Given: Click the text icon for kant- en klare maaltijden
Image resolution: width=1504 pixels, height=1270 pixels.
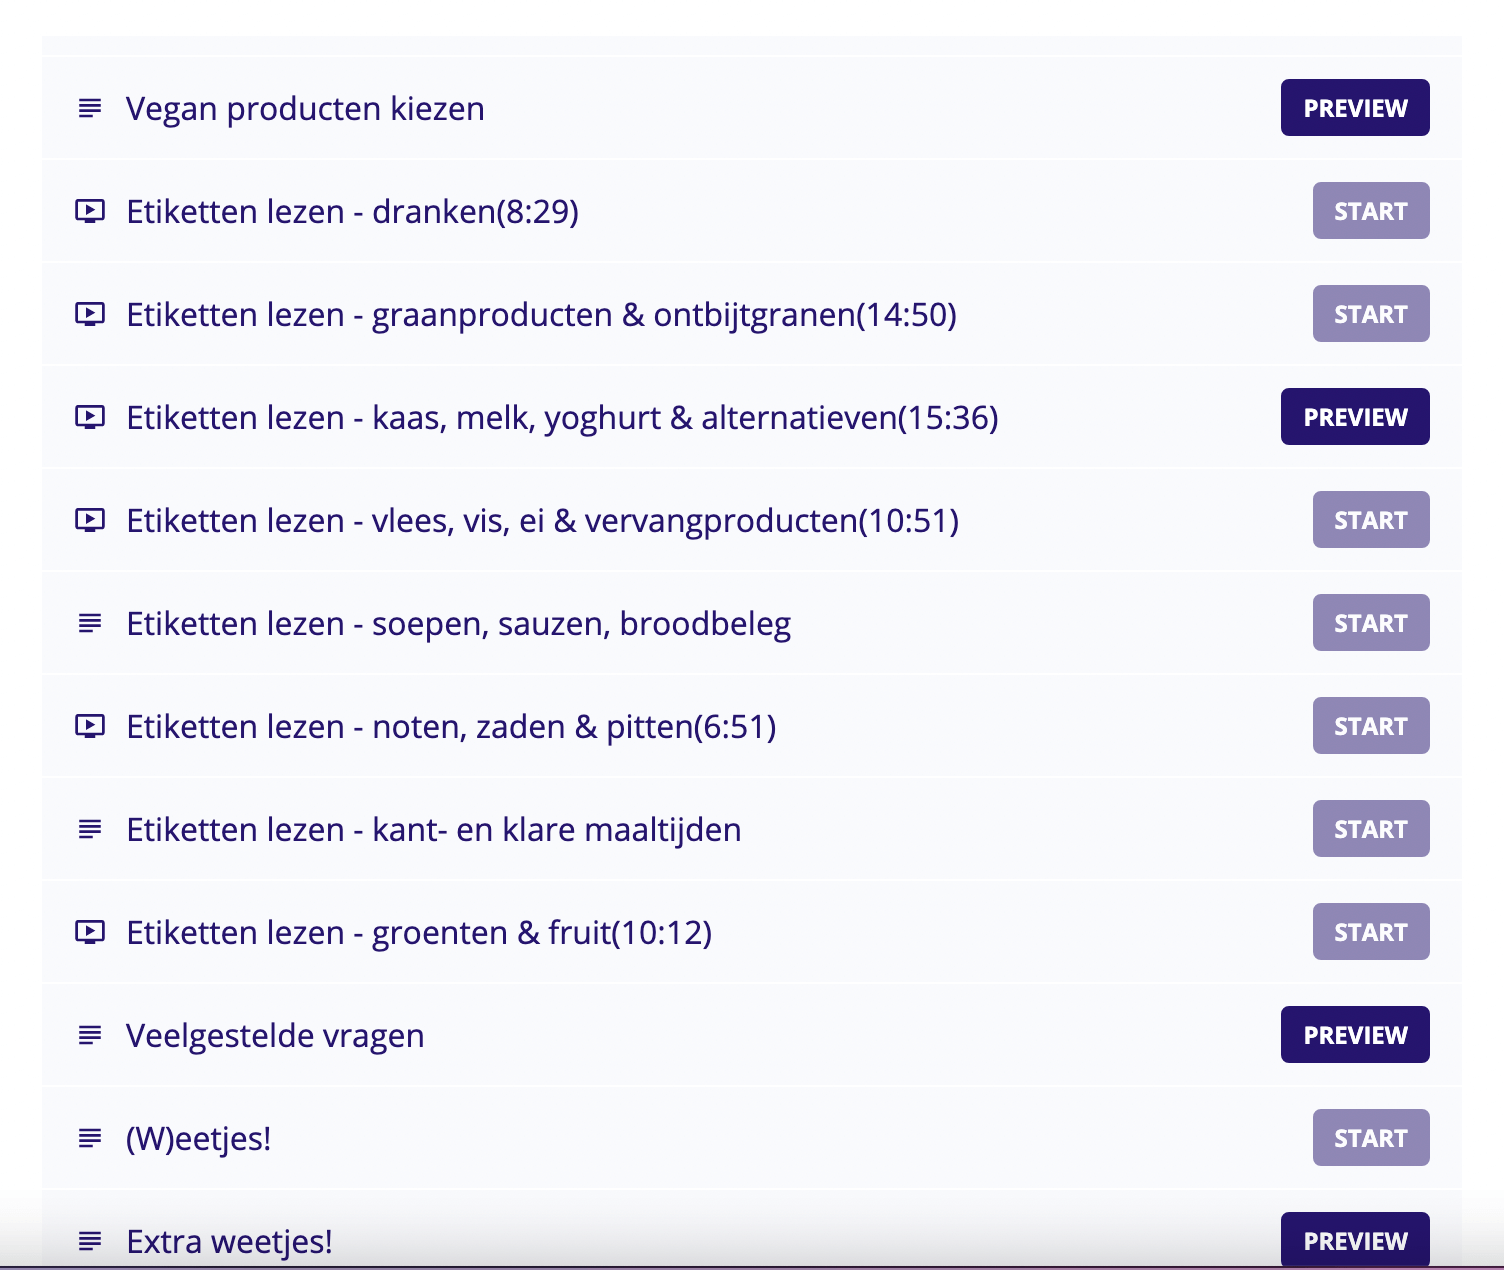Looking at the screenshot, I should 90,829.
